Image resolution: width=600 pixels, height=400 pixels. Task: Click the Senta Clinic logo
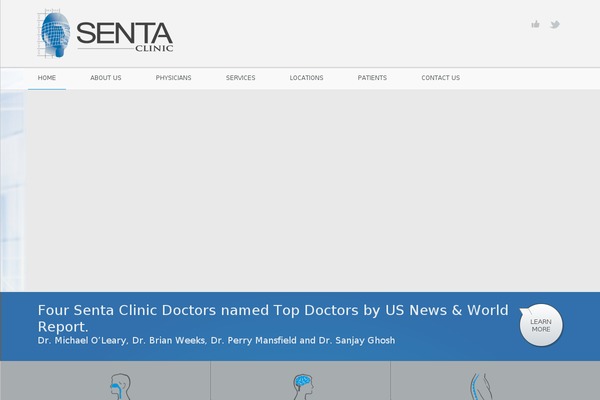tap(105, 34)
